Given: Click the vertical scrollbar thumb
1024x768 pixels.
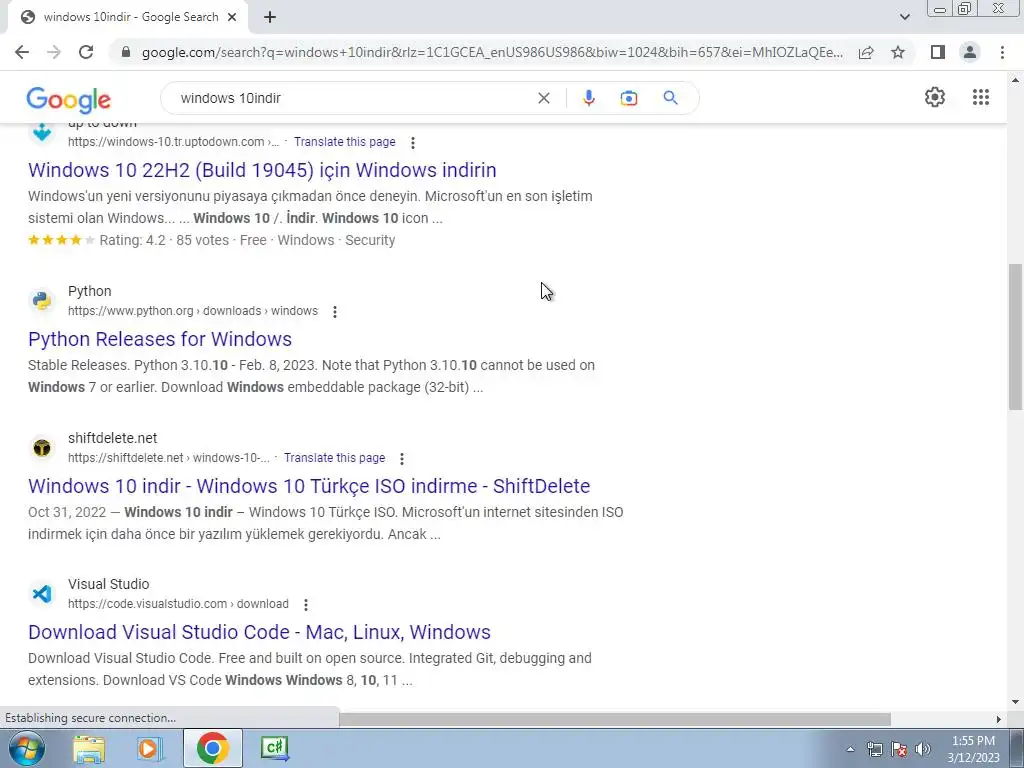Looking at the screenshot, I should tap(1015, 337).
